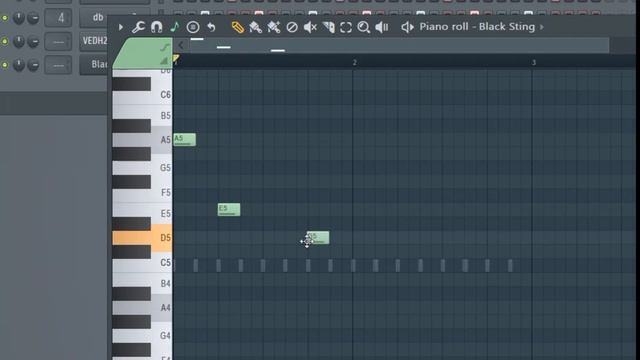Play the G5 piano key
This screenshot has height=360, width=640.
click(x=142, y=168)
